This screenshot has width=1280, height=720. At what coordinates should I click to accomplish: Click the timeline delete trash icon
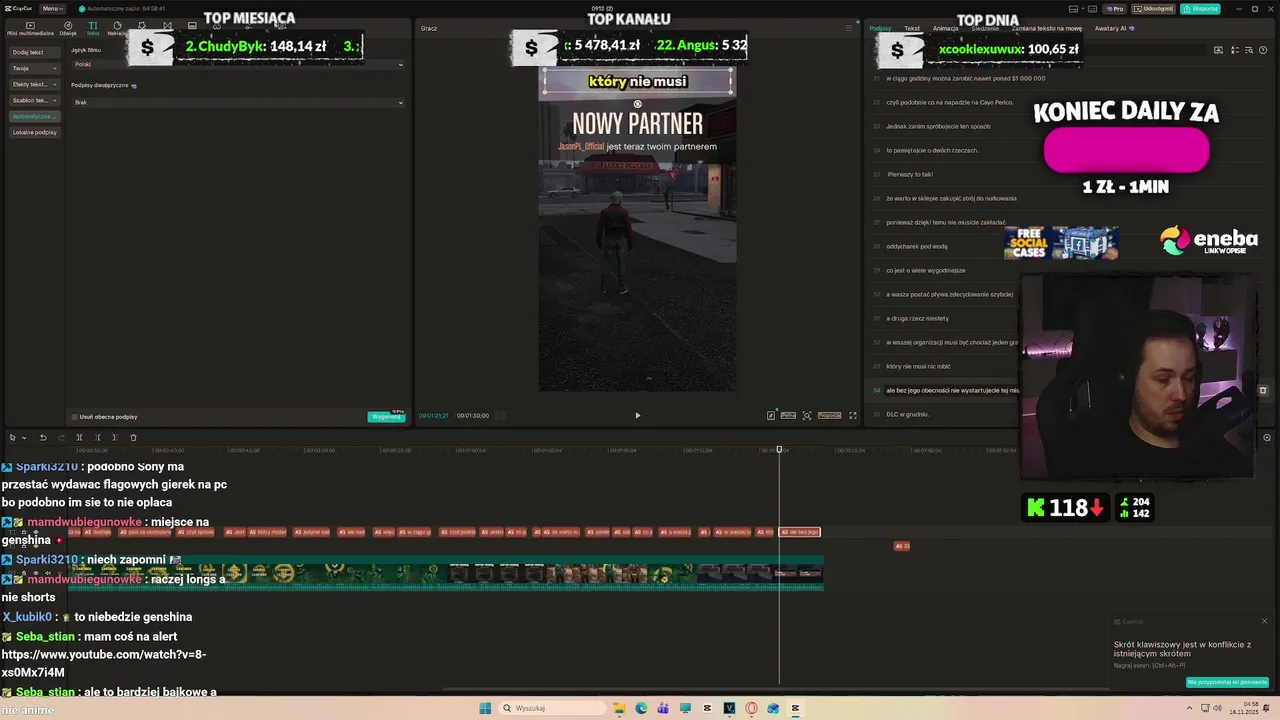(134, 437)
